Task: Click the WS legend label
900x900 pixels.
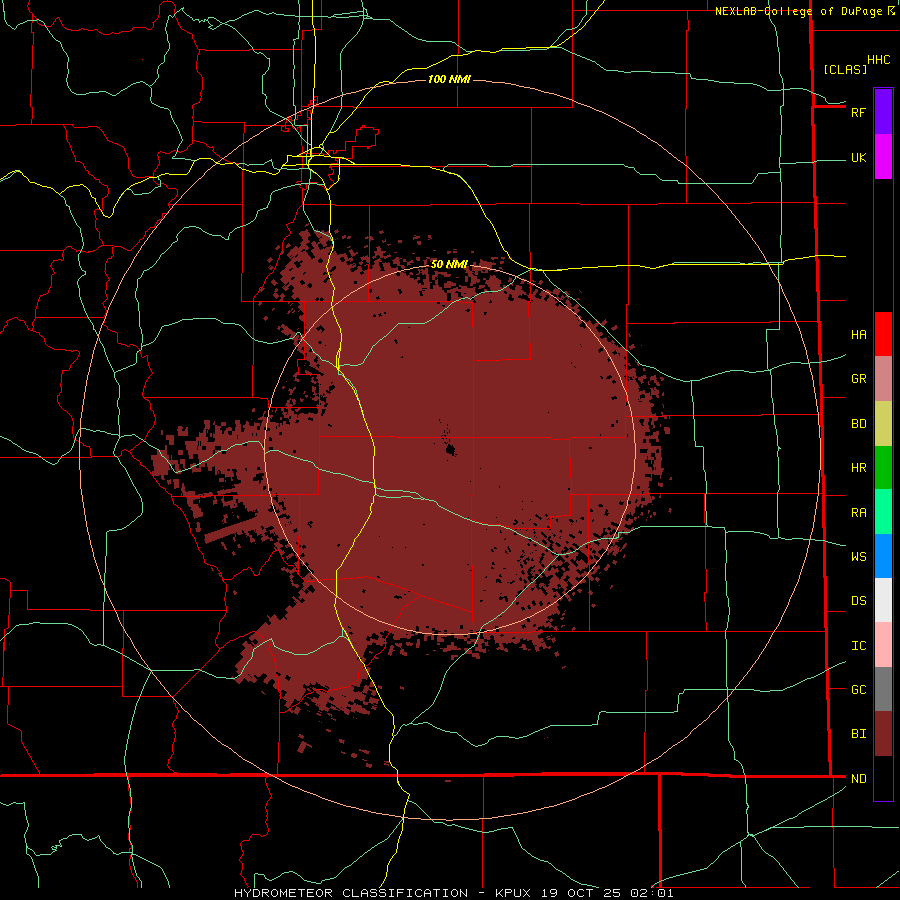Action: point(858,557)
